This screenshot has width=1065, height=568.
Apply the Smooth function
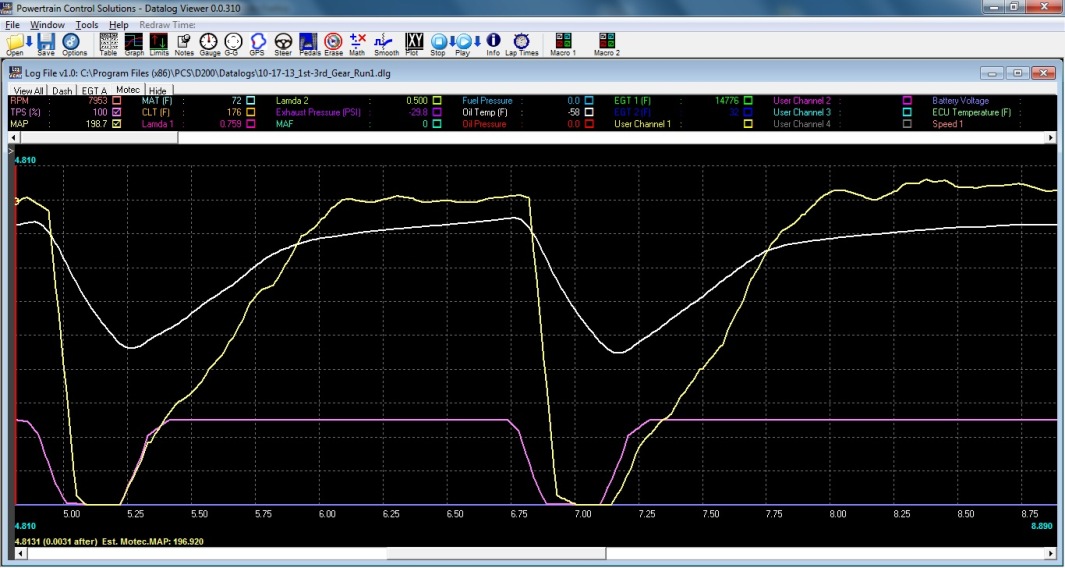tap(386, 44)
